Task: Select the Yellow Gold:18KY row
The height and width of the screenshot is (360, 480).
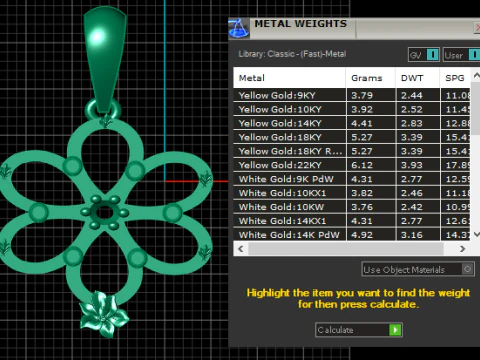Action: click(352, 137)
